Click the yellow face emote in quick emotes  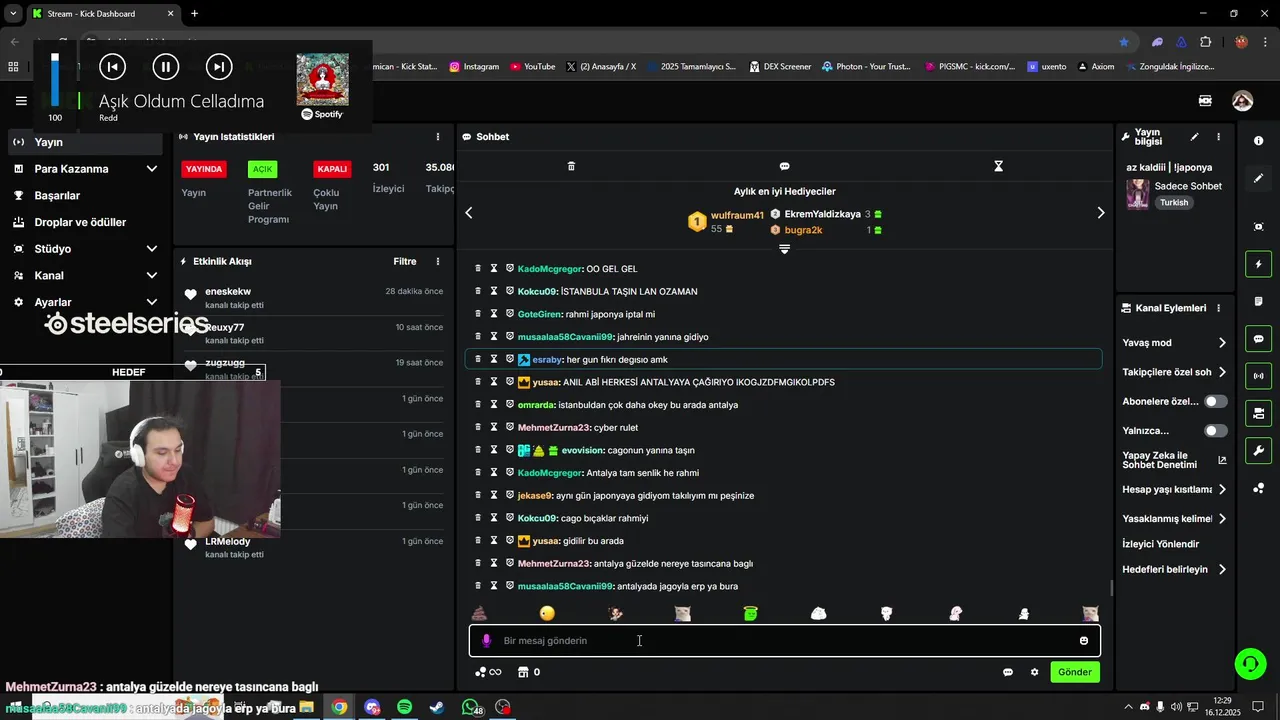pyautogui.click(x=547, y=613)
